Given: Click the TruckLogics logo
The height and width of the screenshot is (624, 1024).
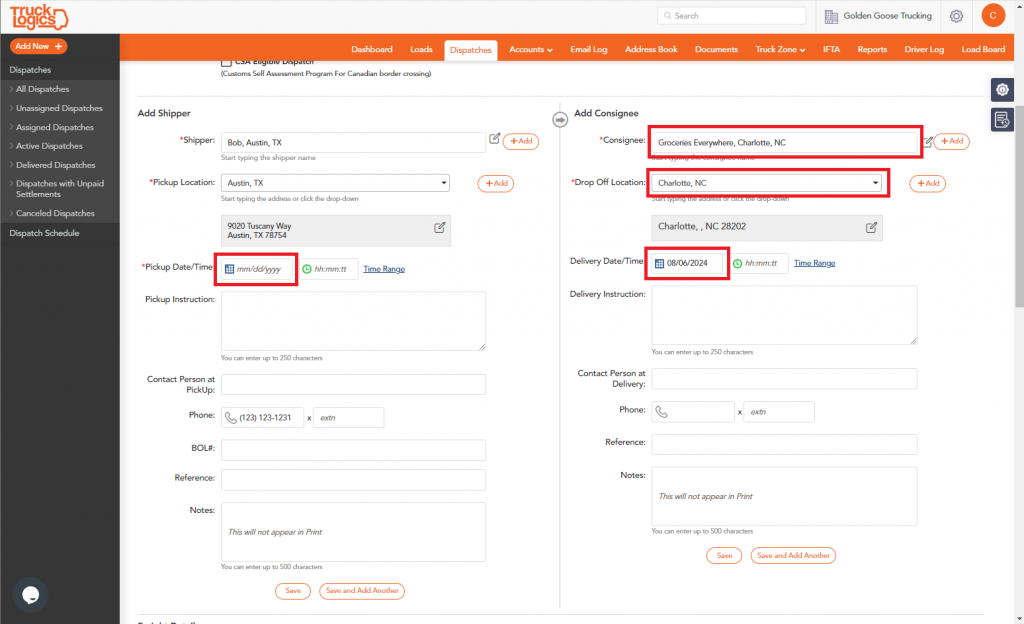Looking at the screenshot, I should pyautogui.click(x=39, y=17).
